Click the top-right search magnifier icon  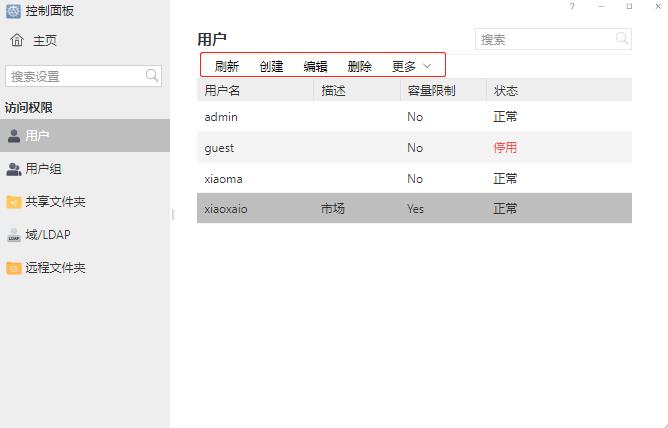(x=622, y=39)
